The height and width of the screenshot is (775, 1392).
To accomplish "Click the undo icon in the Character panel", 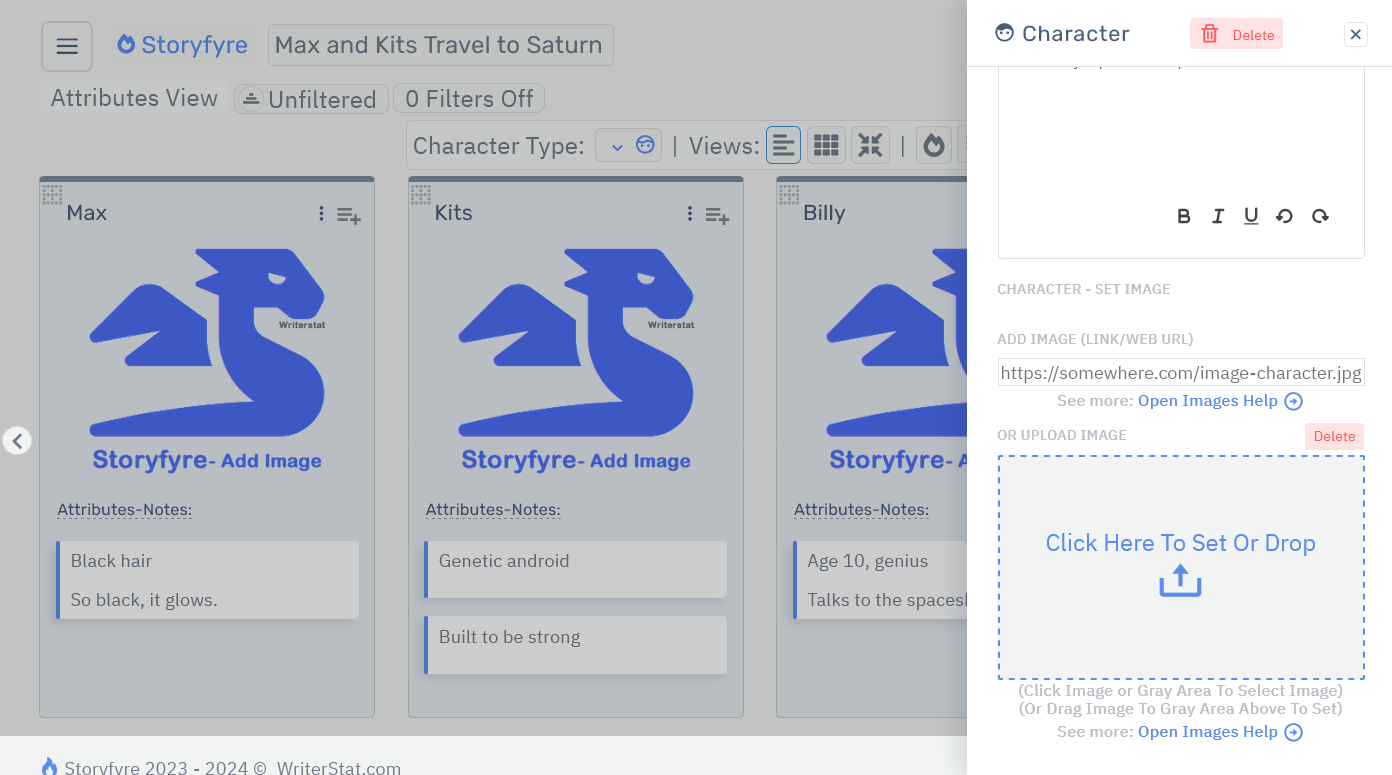I will (x=1285, y=215).
